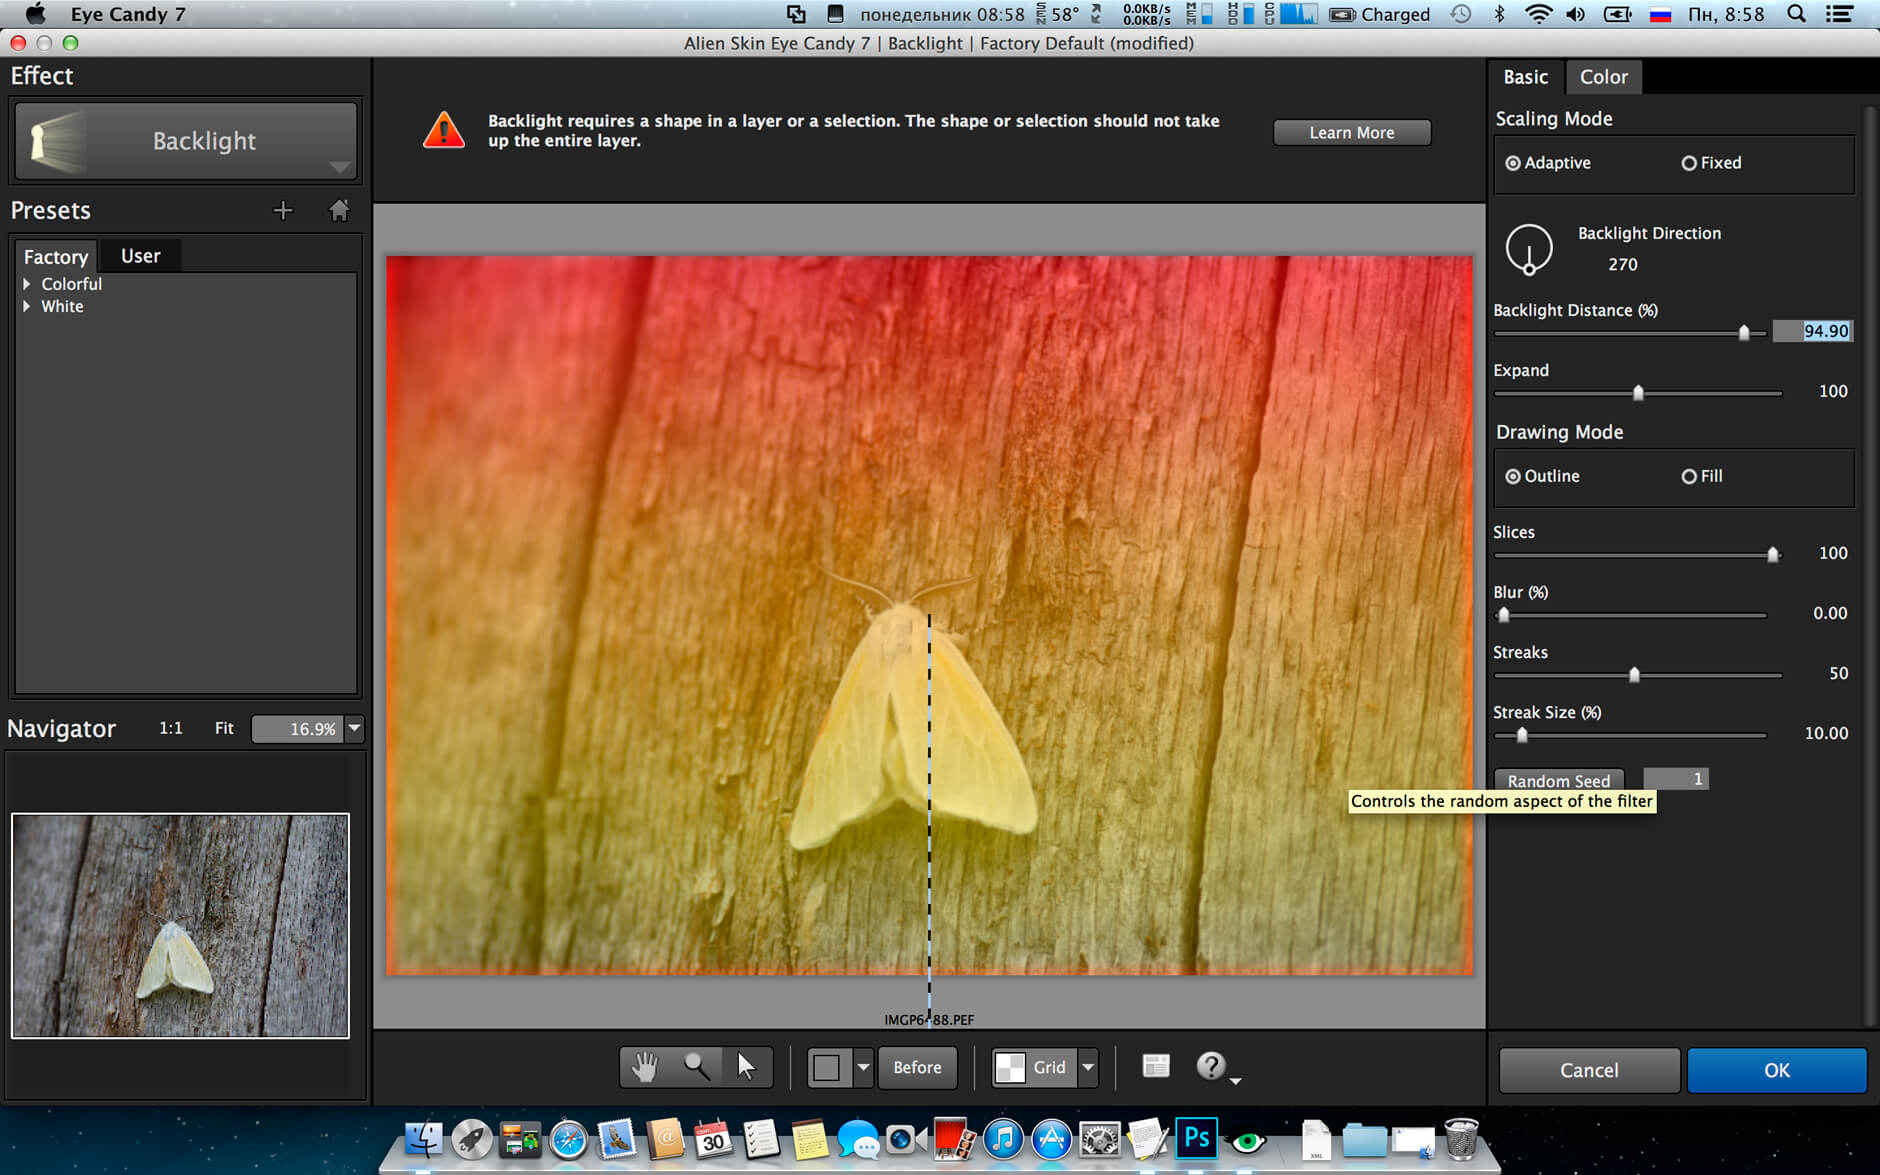Open the Apple menu
The height and width of the screenshot is (1175, 1880).
click(35, 14)
